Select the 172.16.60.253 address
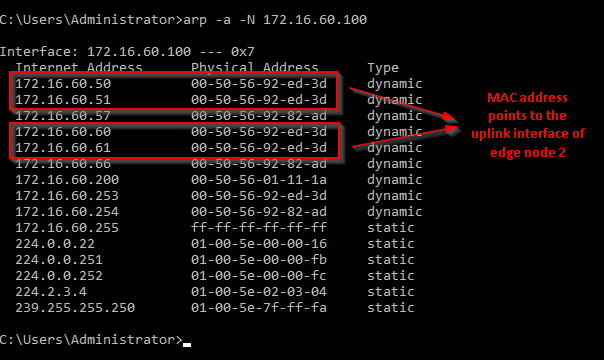 click(x=67, y=196)
